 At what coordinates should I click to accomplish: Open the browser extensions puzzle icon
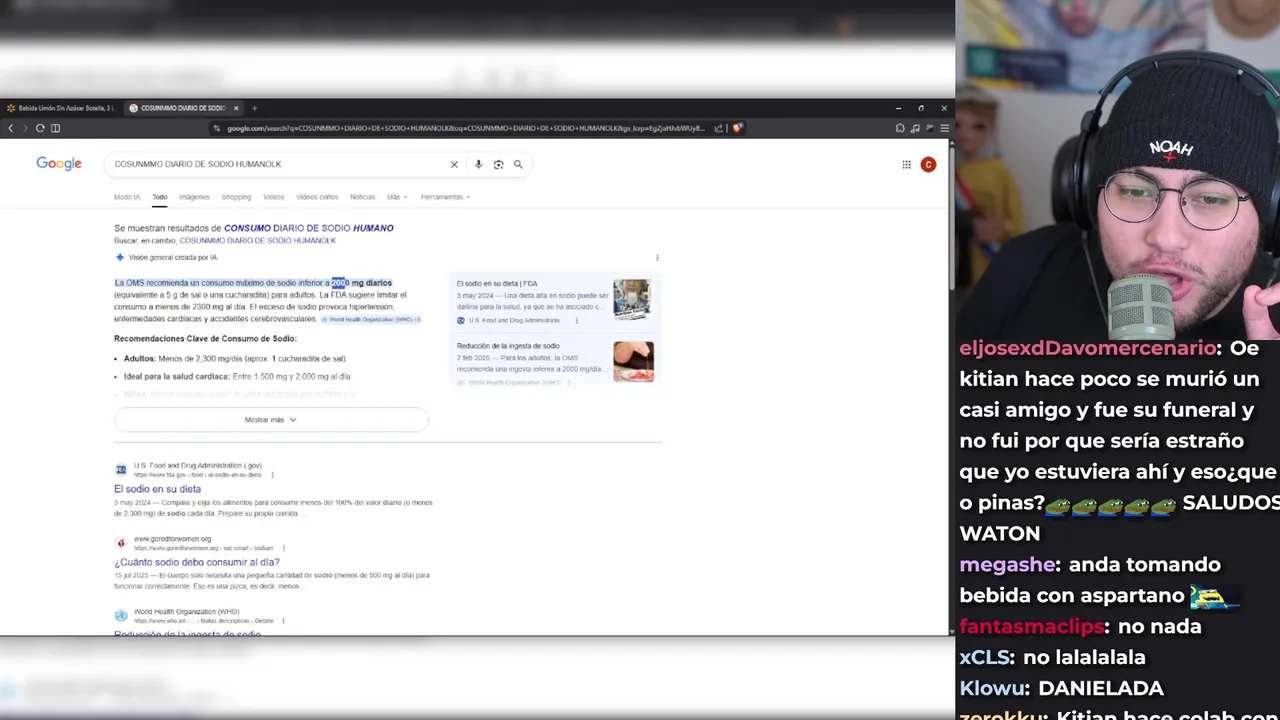(x=900, y=128)
